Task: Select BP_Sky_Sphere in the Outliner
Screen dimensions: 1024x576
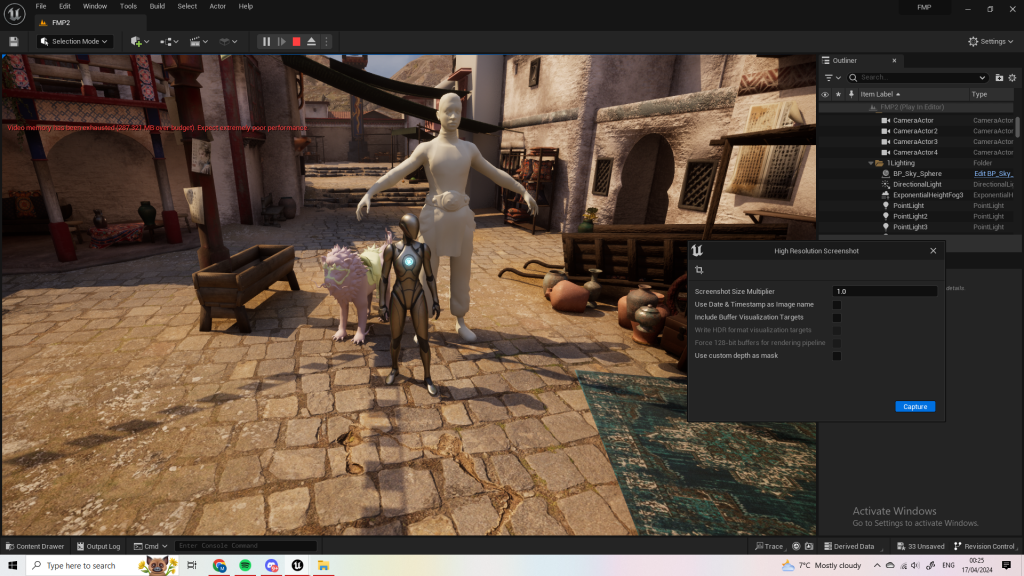Action: (x=916, y=174)
